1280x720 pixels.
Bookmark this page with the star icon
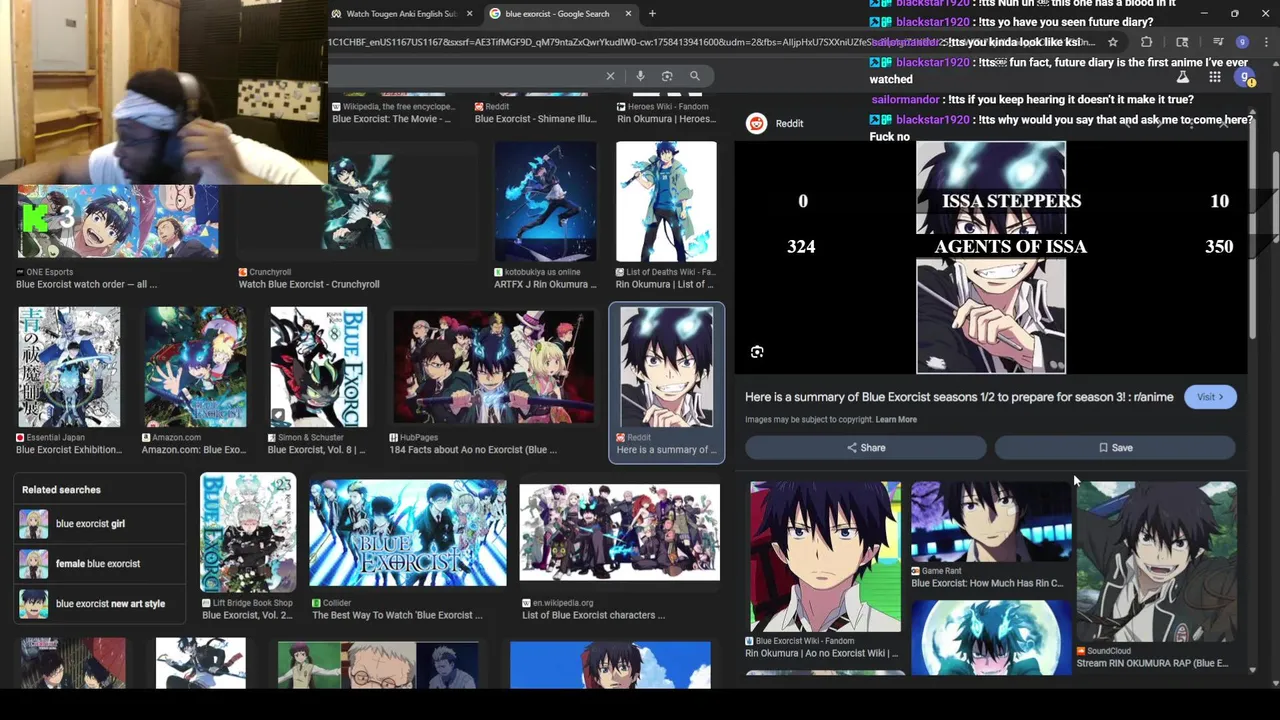pos(1112,42)
